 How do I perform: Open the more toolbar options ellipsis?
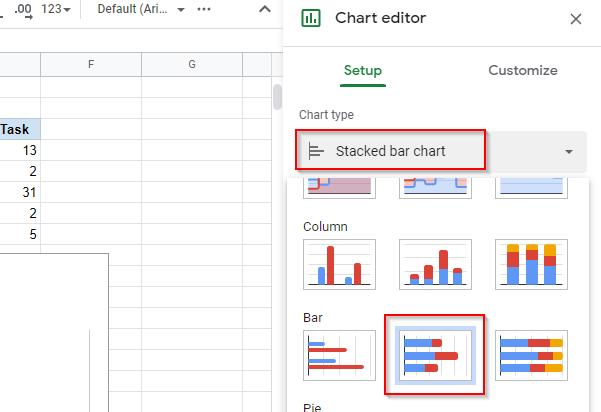[205, 9]
